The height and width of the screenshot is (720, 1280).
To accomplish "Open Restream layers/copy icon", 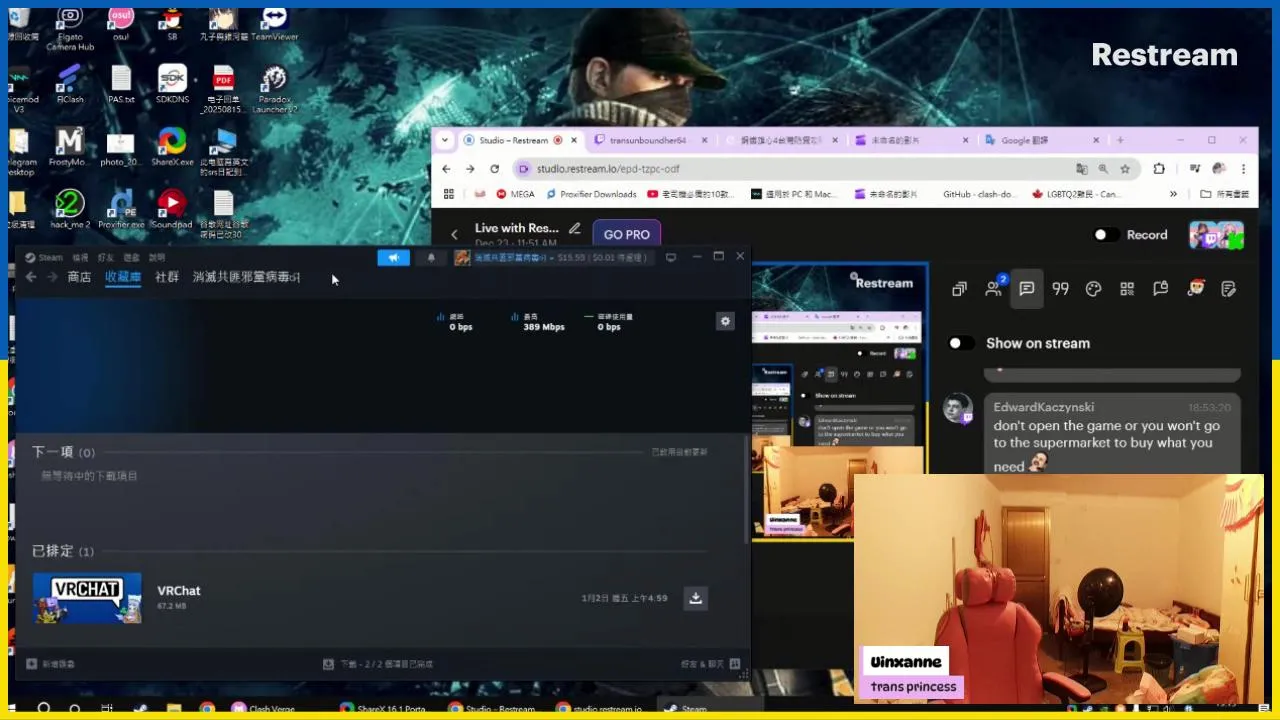I will 959,289.
